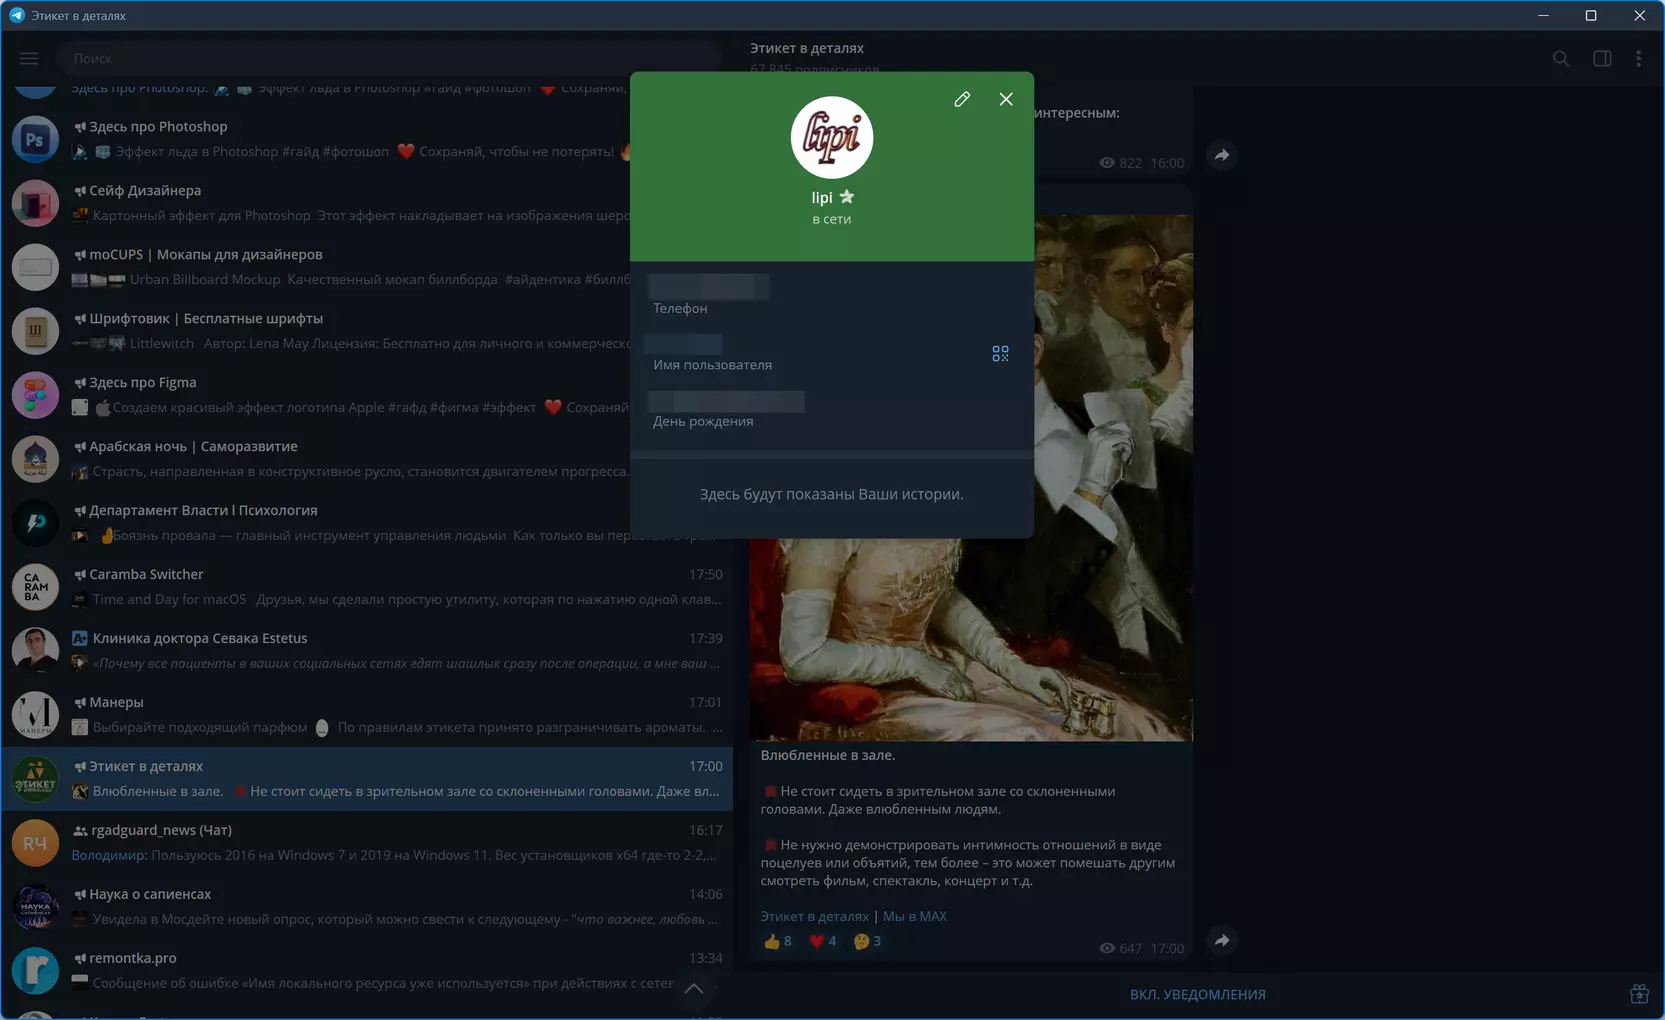Open the hamburger main menu

[29, 58]
